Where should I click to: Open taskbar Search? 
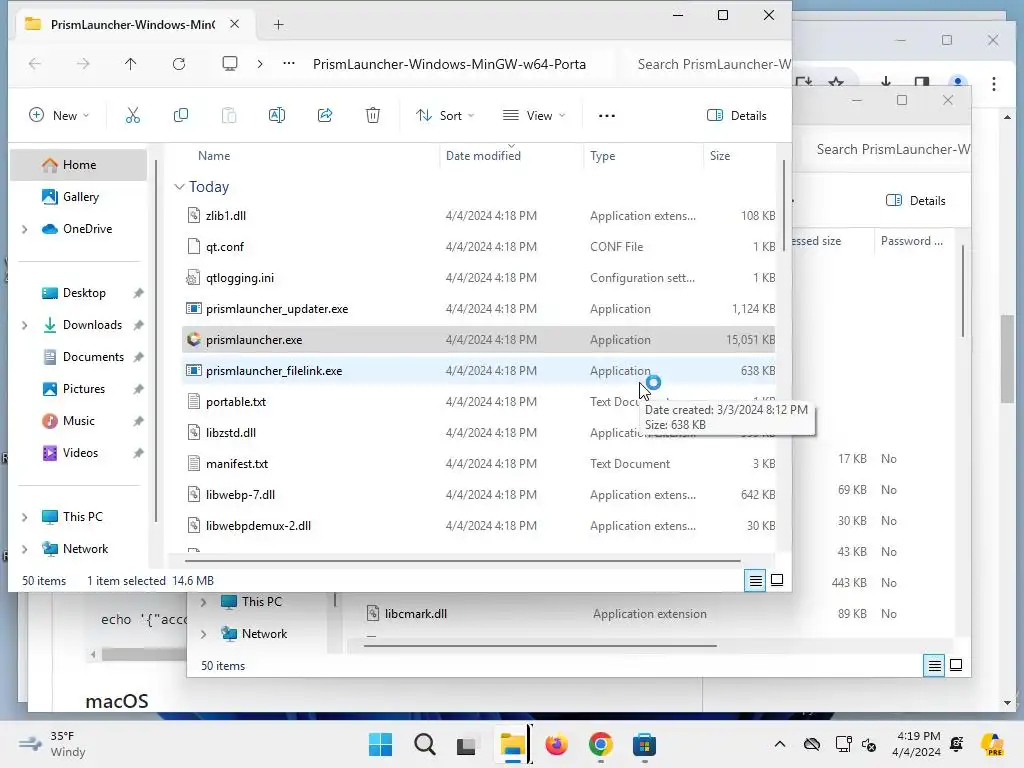pyautogui.click(x=424, y=744)
